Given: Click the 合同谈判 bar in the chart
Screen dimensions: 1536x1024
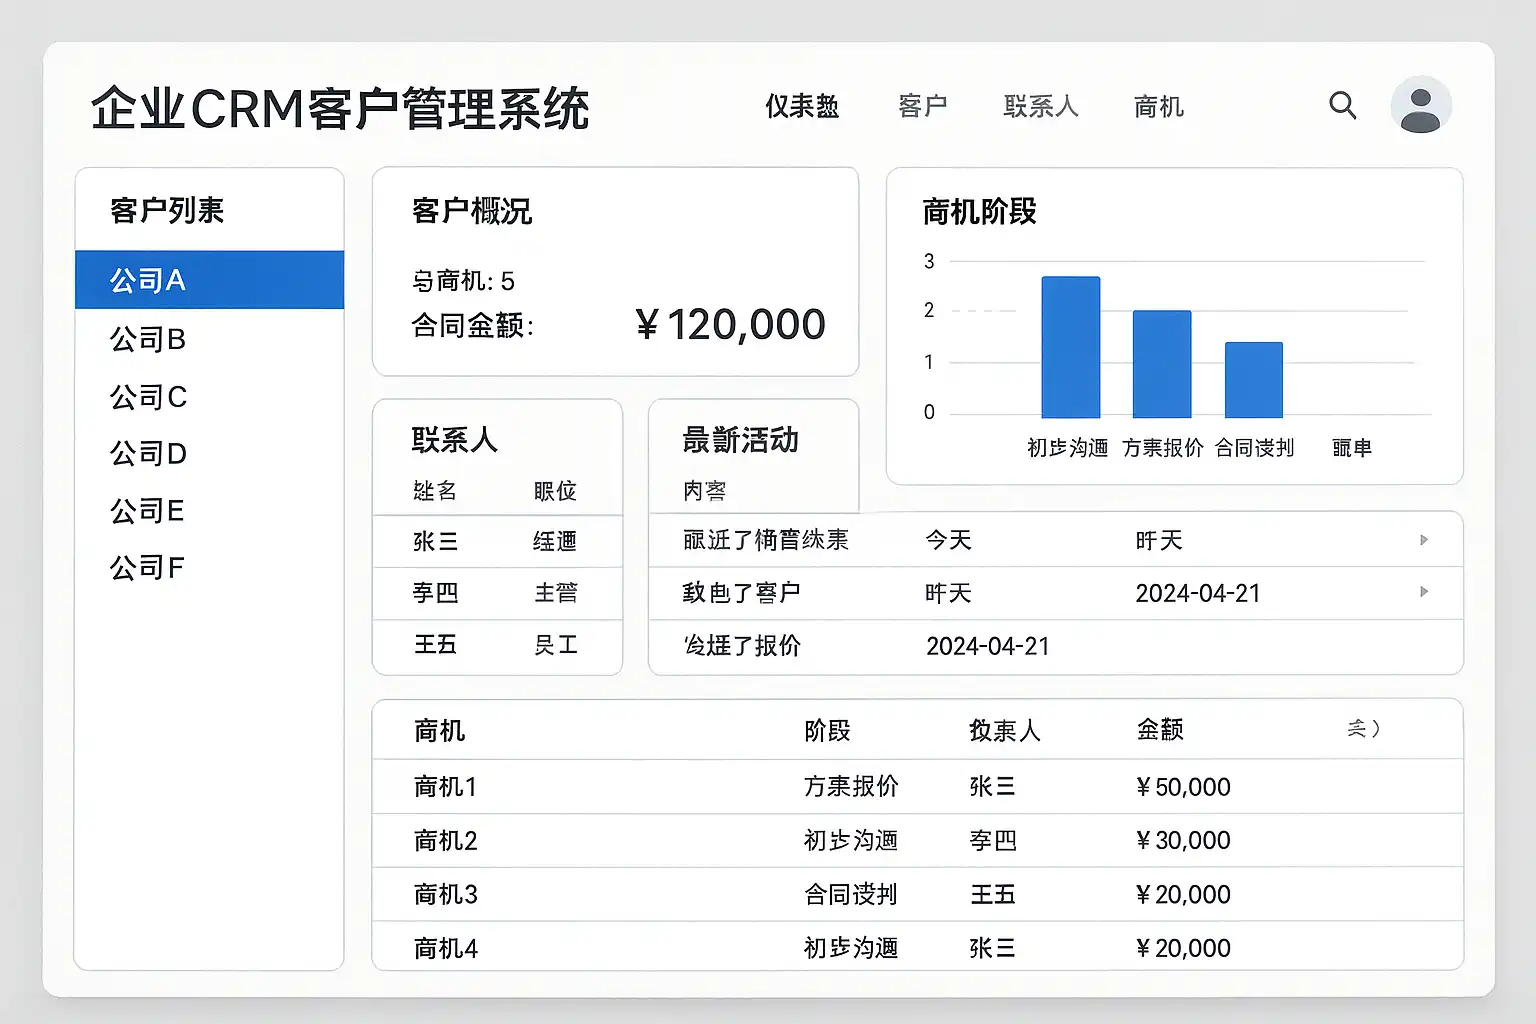Looking at the screenshot, I should pos(1253,380).
